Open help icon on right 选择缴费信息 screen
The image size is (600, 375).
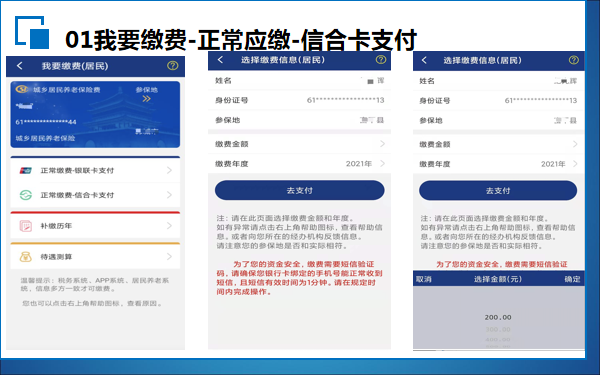(574, 60)
